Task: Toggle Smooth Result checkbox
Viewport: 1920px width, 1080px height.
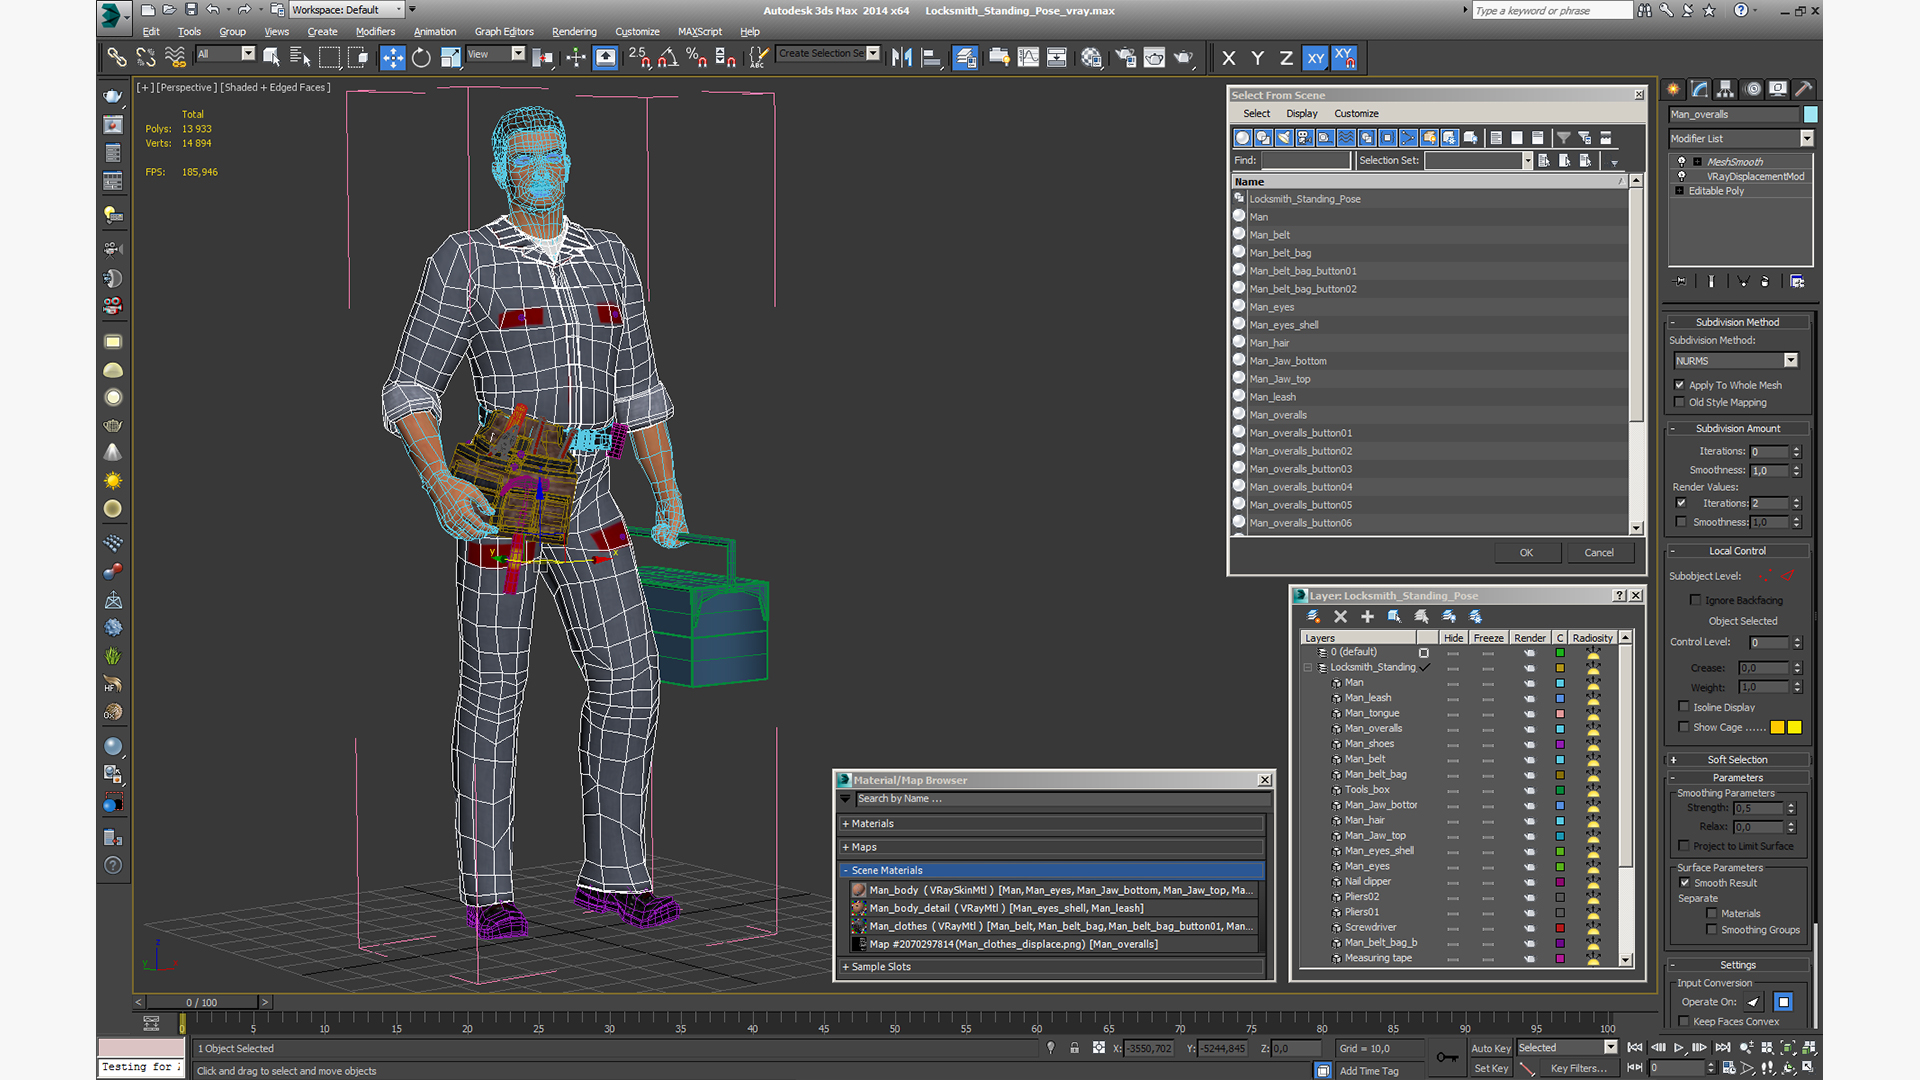Action: pyautogui.click(x=1685, y=883)
